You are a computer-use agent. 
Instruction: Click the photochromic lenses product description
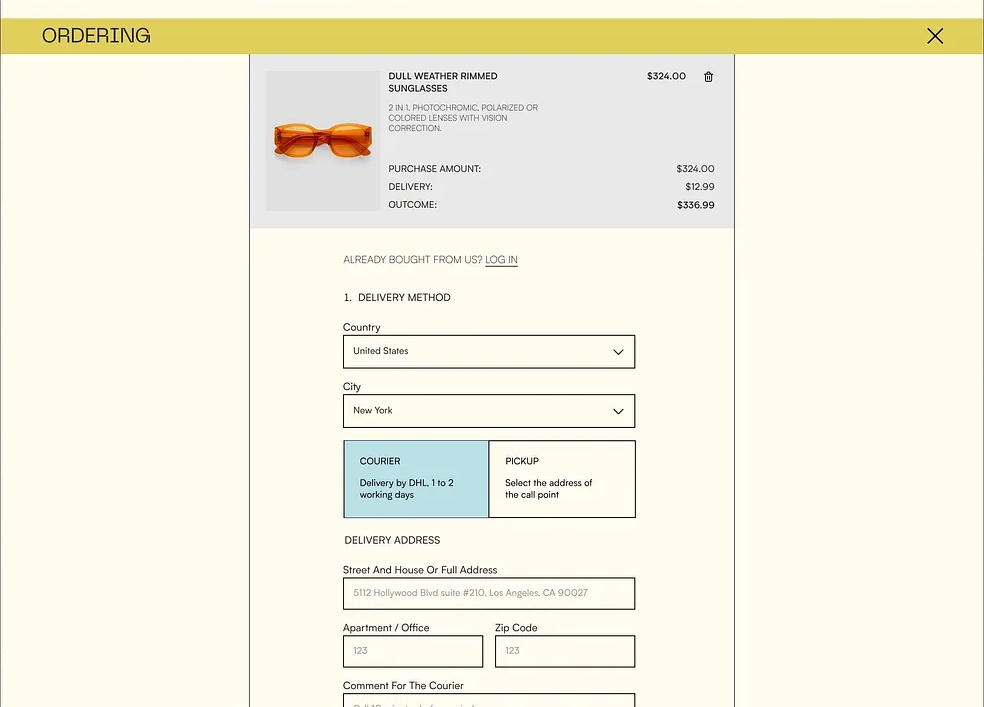462,118
